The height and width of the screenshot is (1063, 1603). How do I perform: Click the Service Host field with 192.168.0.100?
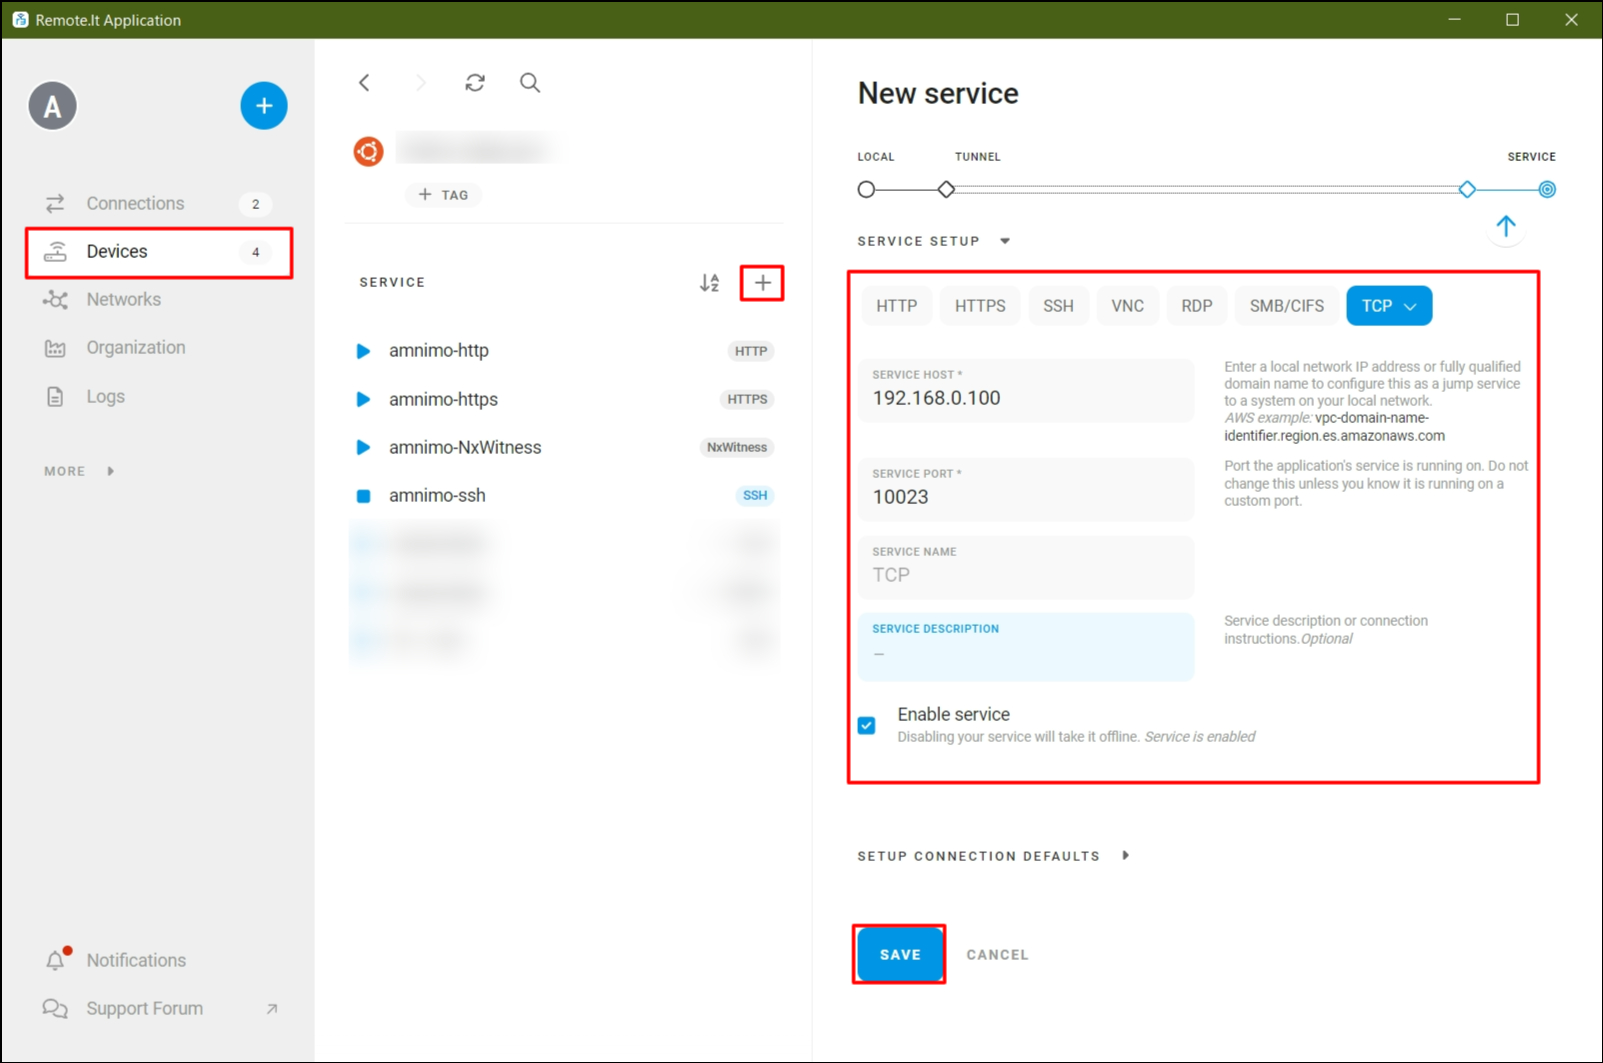[1026, 390]
